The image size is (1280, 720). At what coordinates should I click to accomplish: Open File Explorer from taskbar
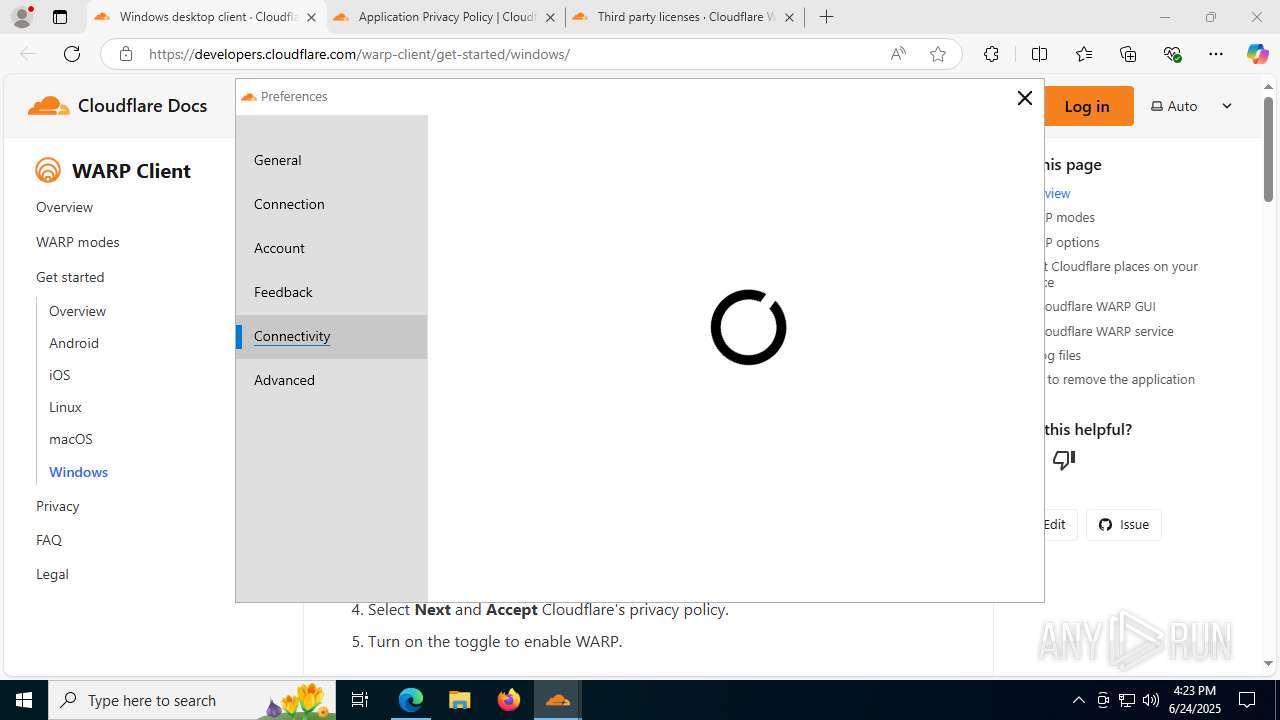pos(459,700)
